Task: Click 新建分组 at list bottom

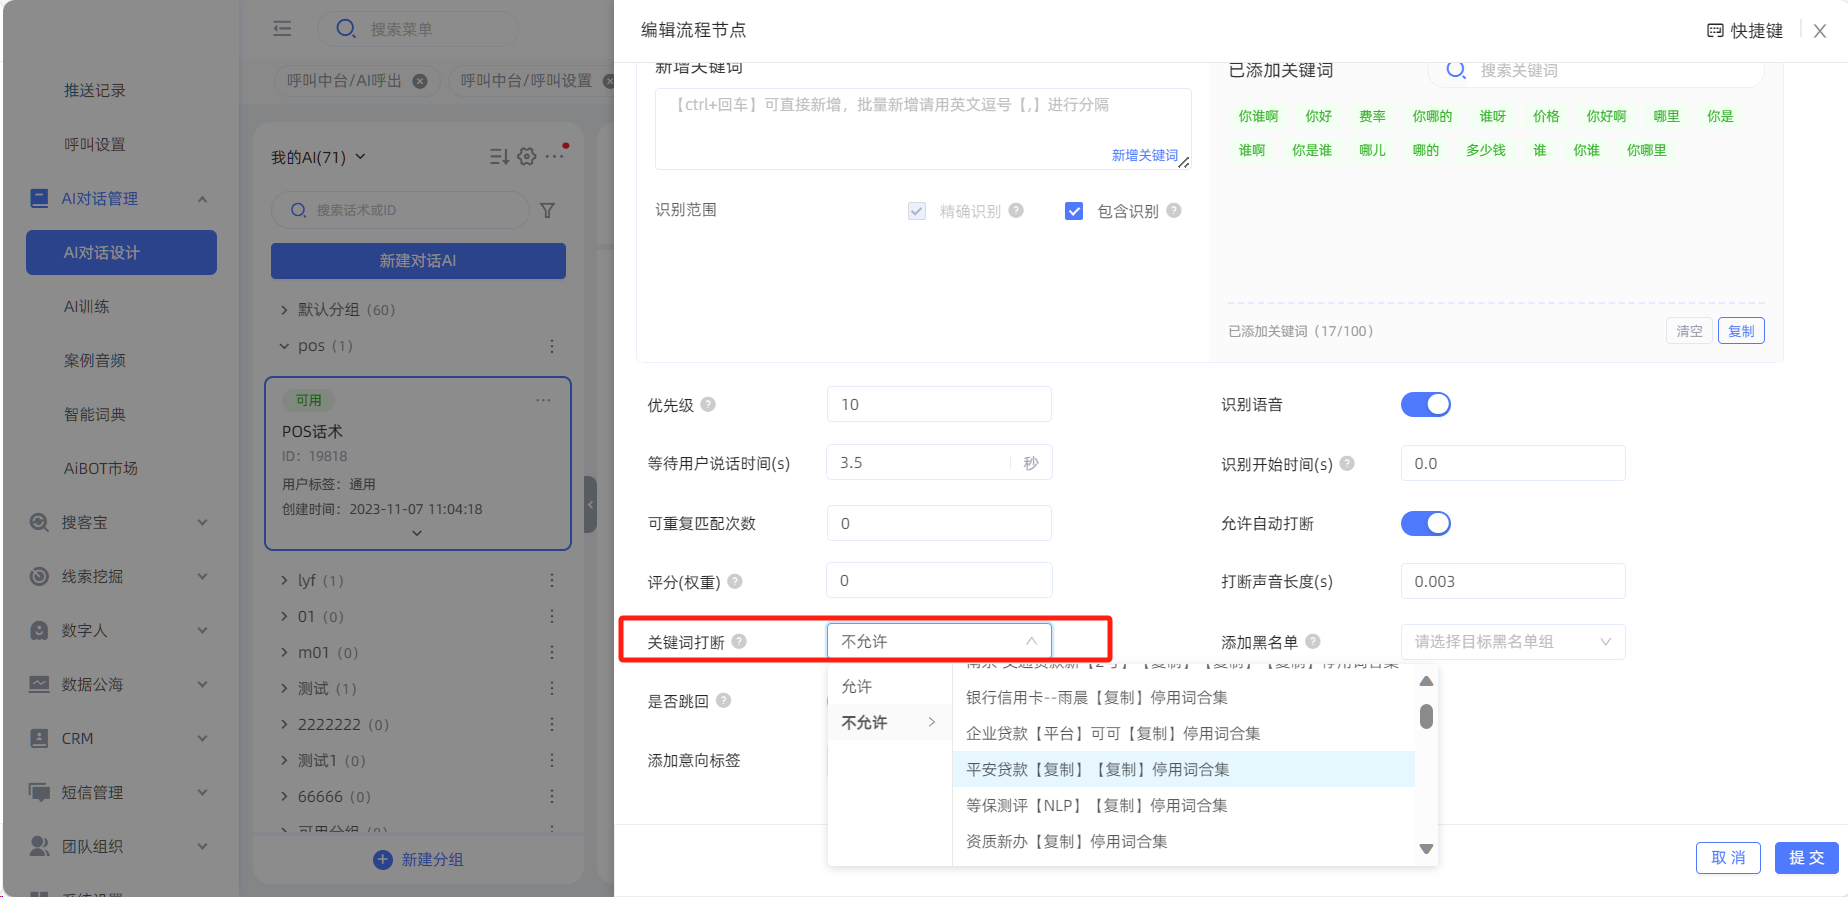Action: 418,859
